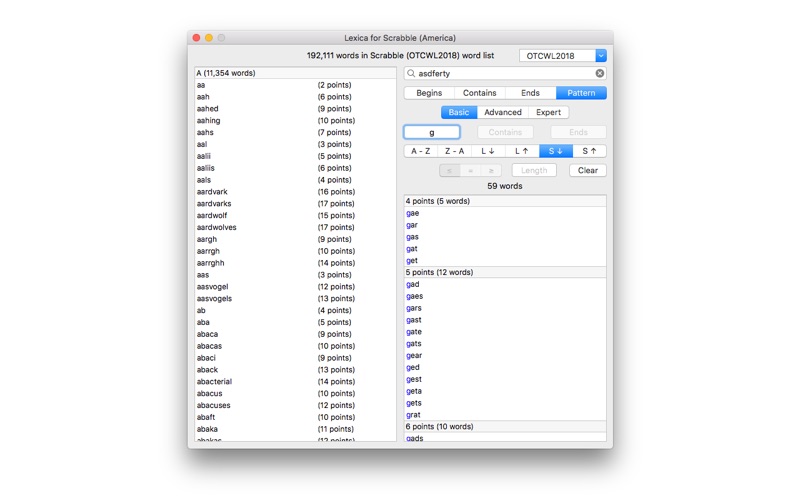Sort by score ascending (S ↑)
The width and height of the screenshot is (800, 500).
coord(589,151)
